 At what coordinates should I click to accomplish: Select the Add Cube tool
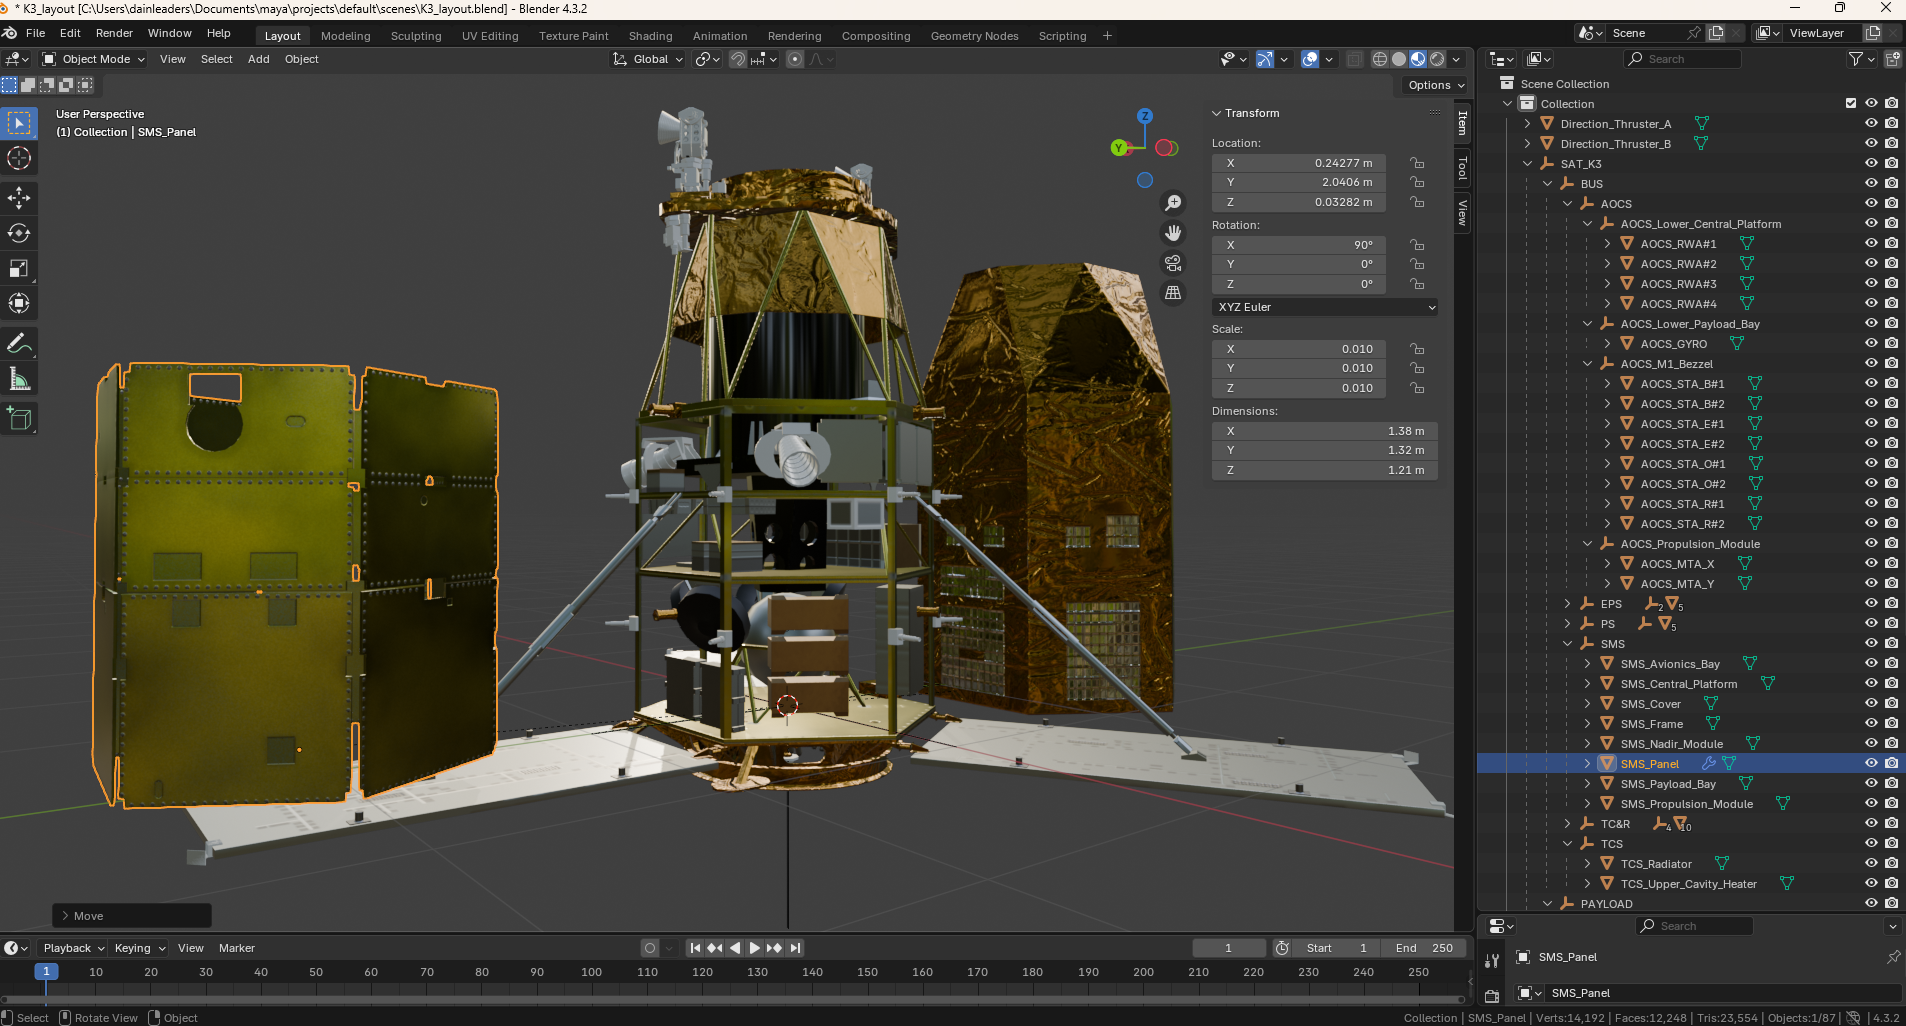19,419
